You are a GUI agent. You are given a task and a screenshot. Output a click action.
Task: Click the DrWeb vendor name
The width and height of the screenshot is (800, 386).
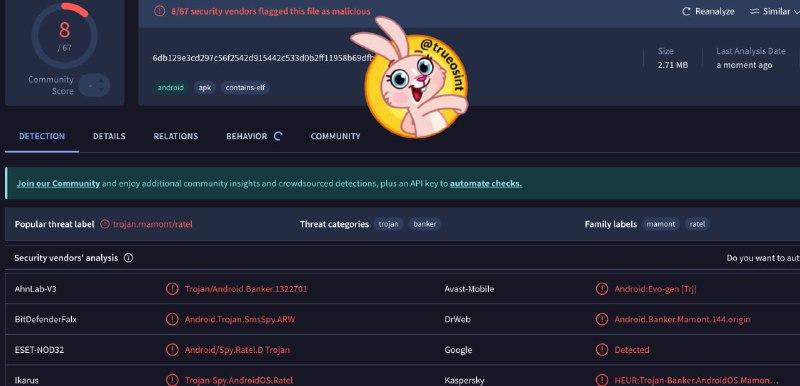pos(457,320)
